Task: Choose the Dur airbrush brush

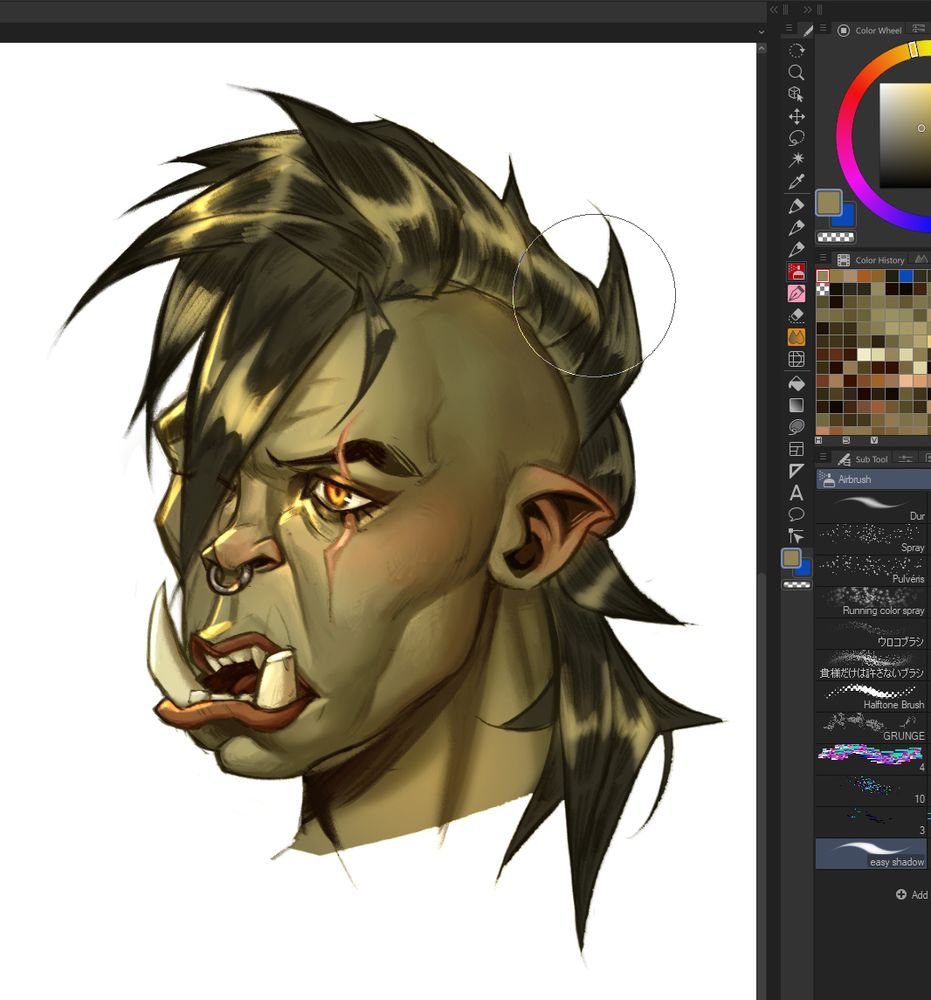Action: (x=871, y=508)
